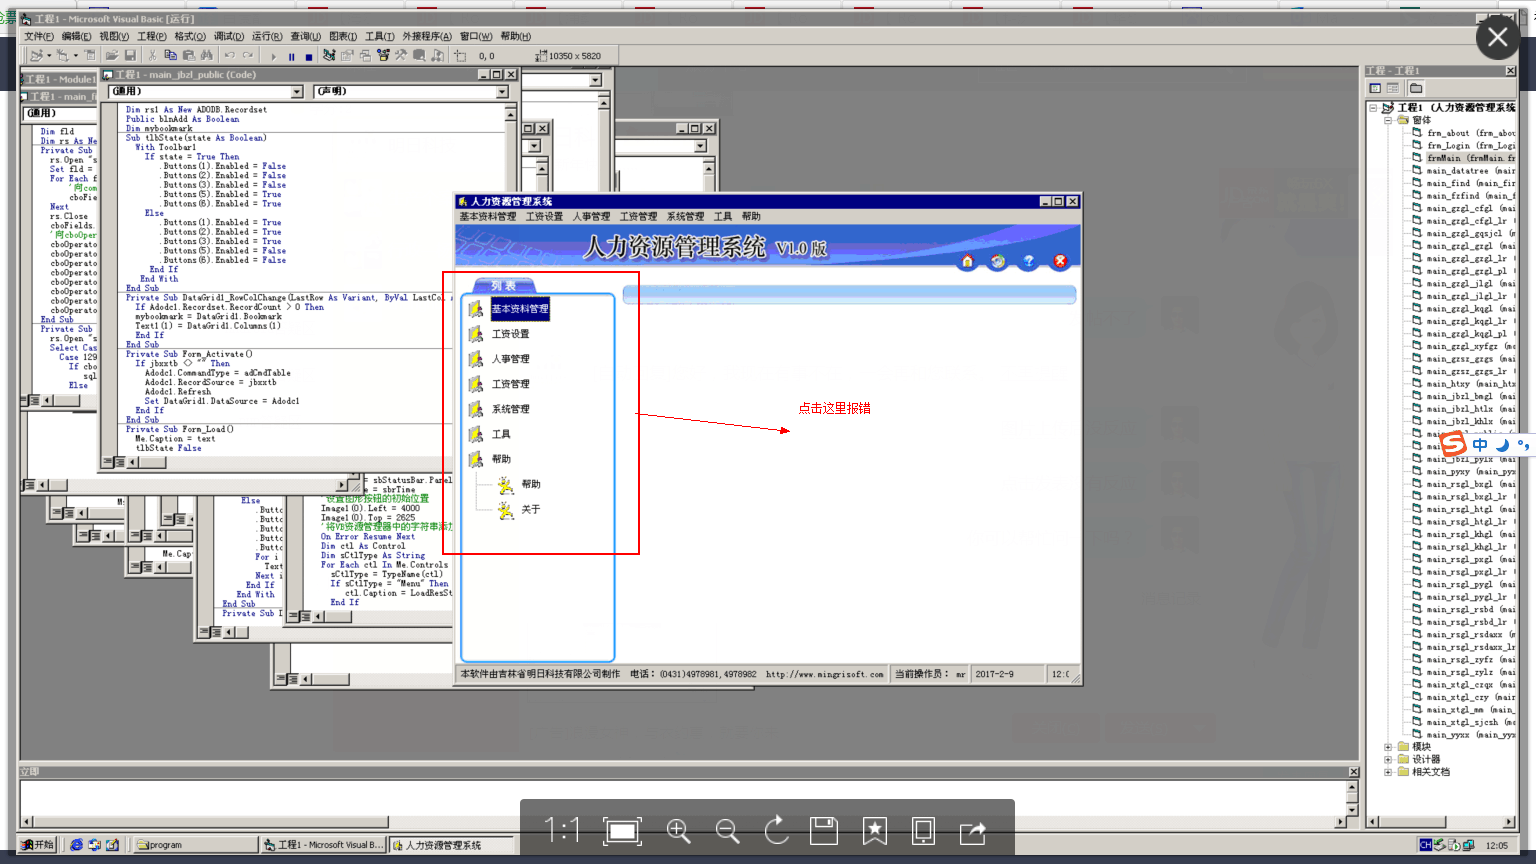
Task: Select 基本资料管理 tree node in HR system
Action: click(x=520, y=309)
